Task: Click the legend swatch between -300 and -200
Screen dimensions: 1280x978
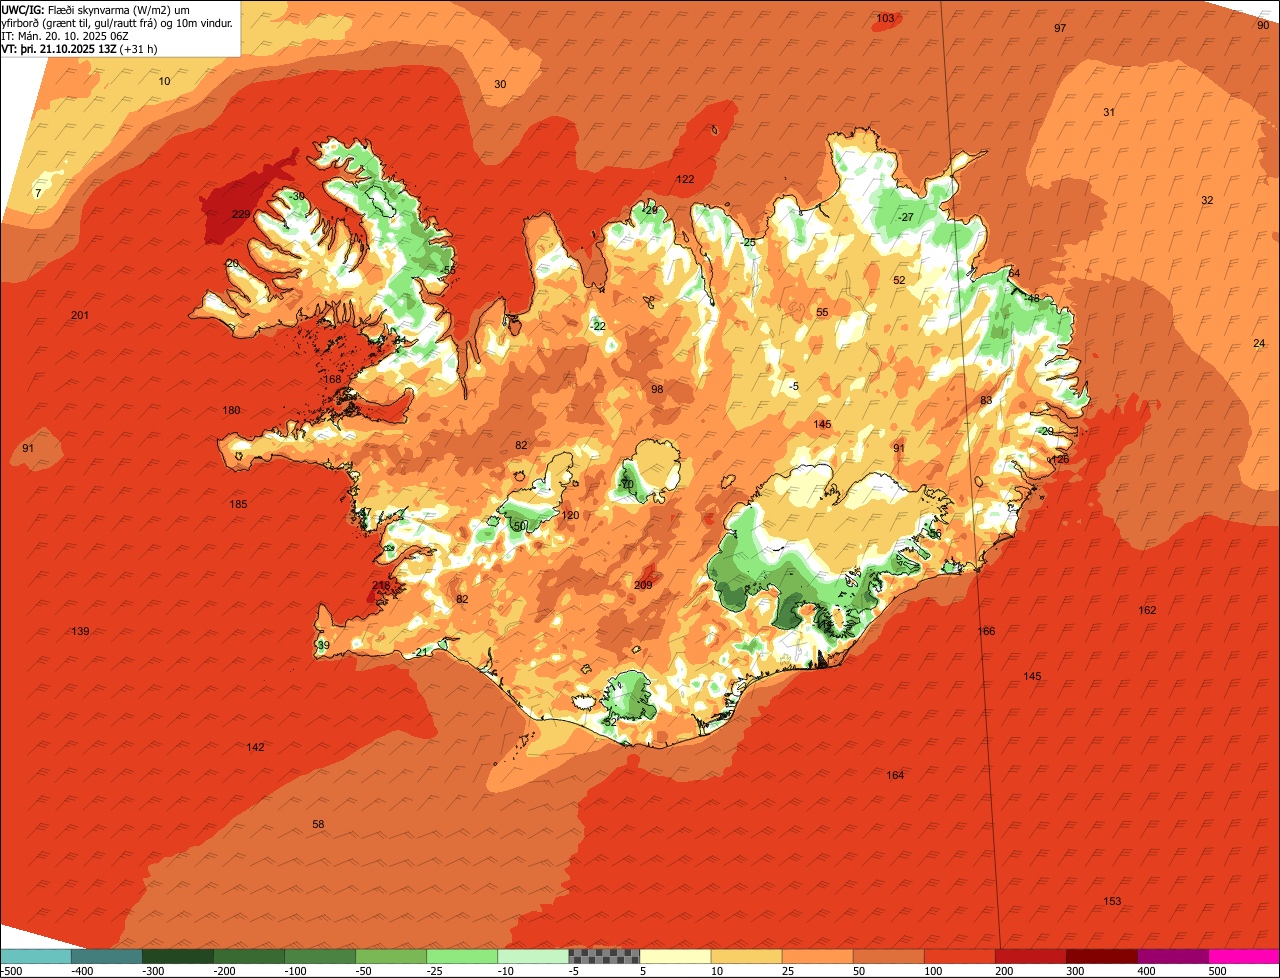Action: pyautogui.click(x=178, y=956)
